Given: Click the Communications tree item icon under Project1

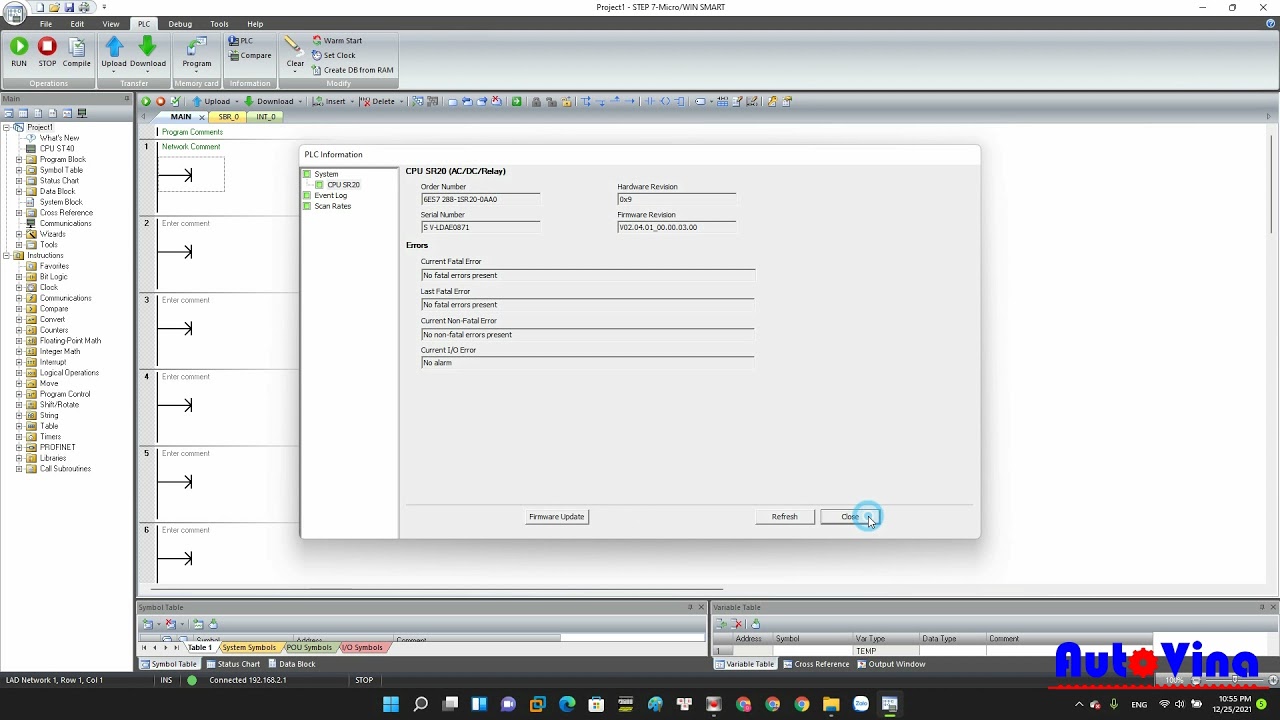Looking at the screenshot, I should coord(31,223).
